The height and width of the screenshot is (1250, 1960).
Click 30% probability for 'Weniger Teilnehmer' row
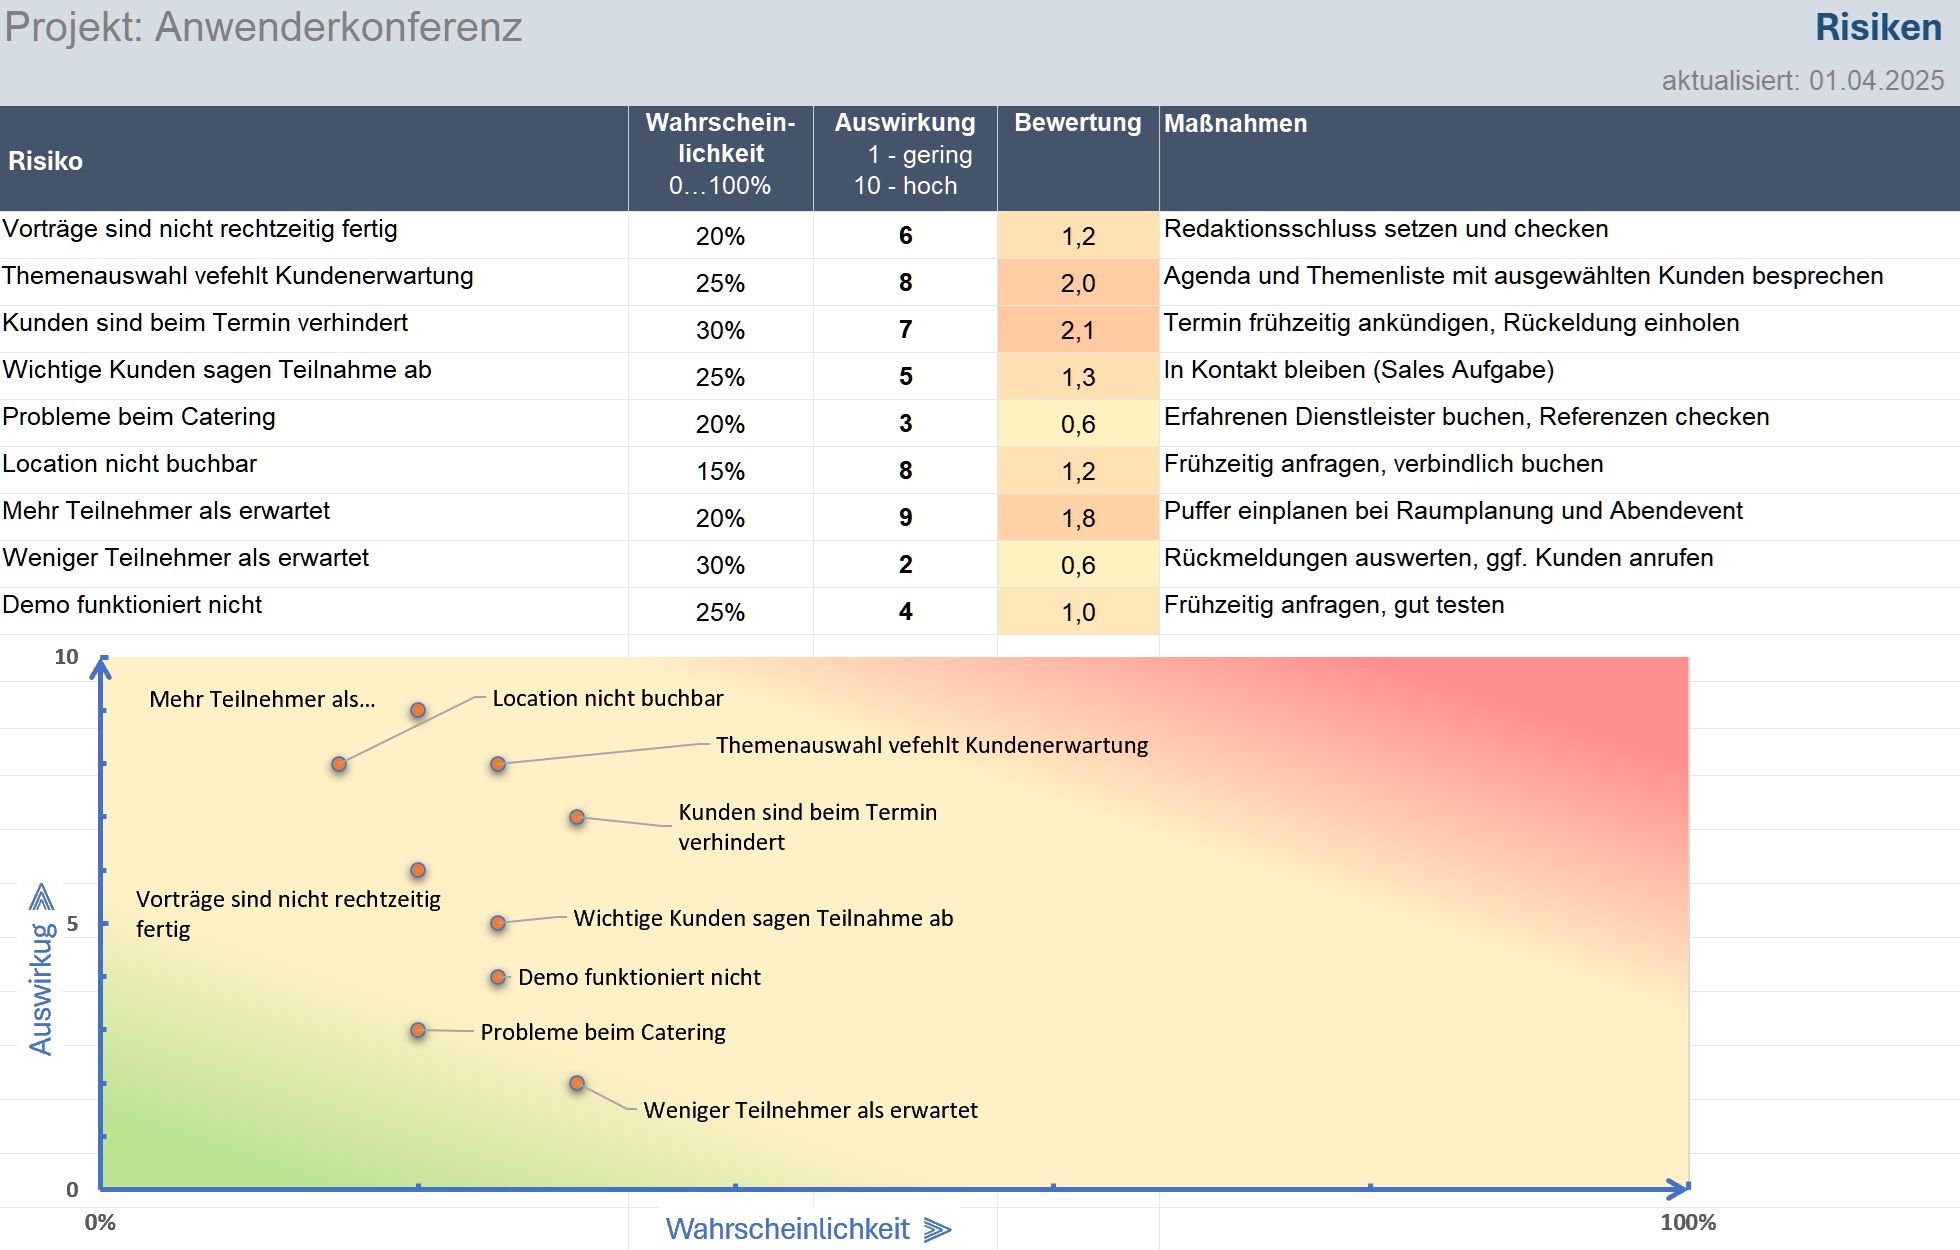tap(720, 565)
